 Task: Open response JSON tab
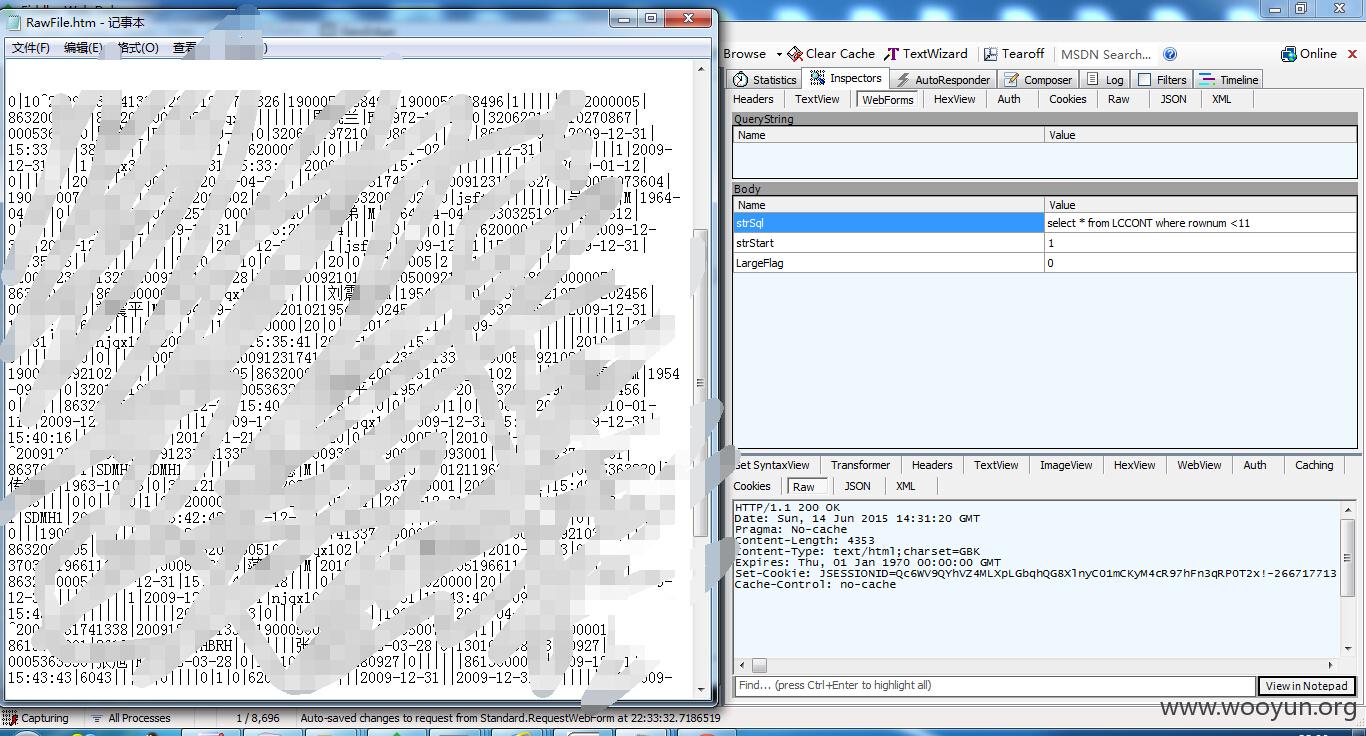click(x=857, y=486)
